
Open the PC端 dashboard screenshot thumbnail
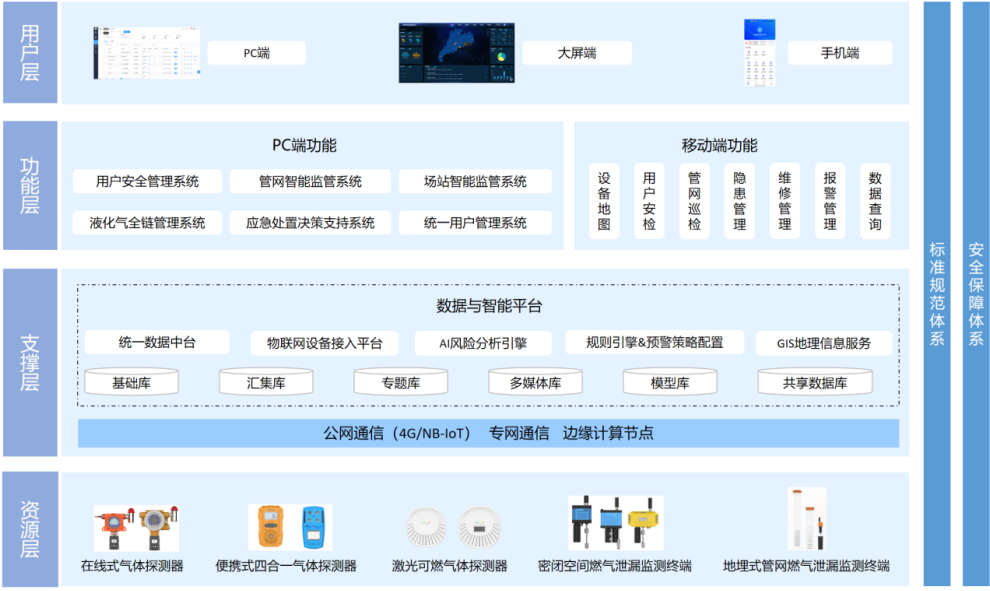tap(146, 53)
